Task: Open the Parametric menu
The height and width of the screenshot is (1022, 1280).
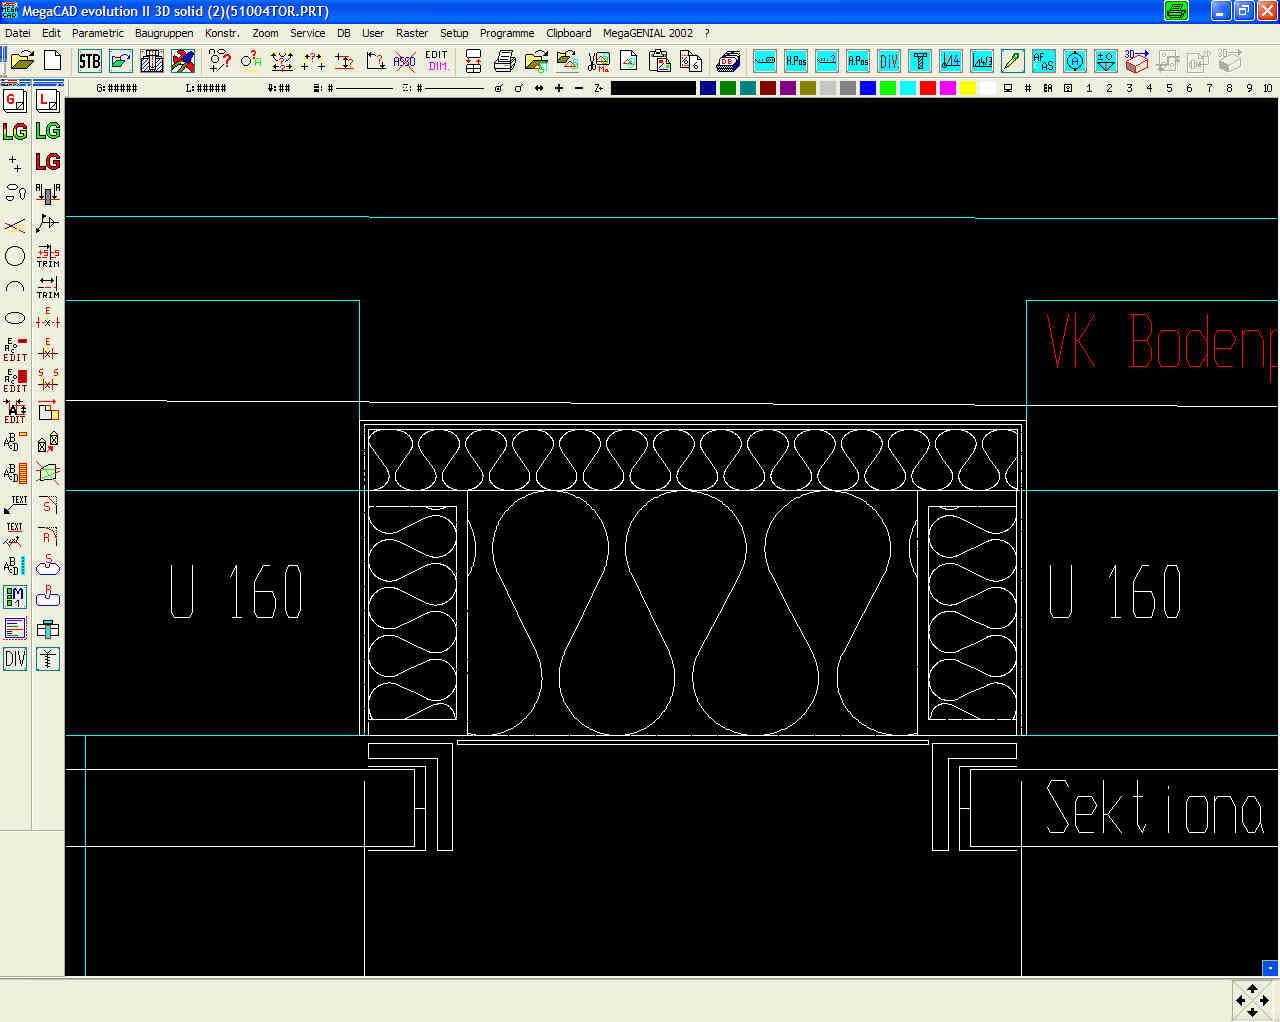Action: (98, 33)
